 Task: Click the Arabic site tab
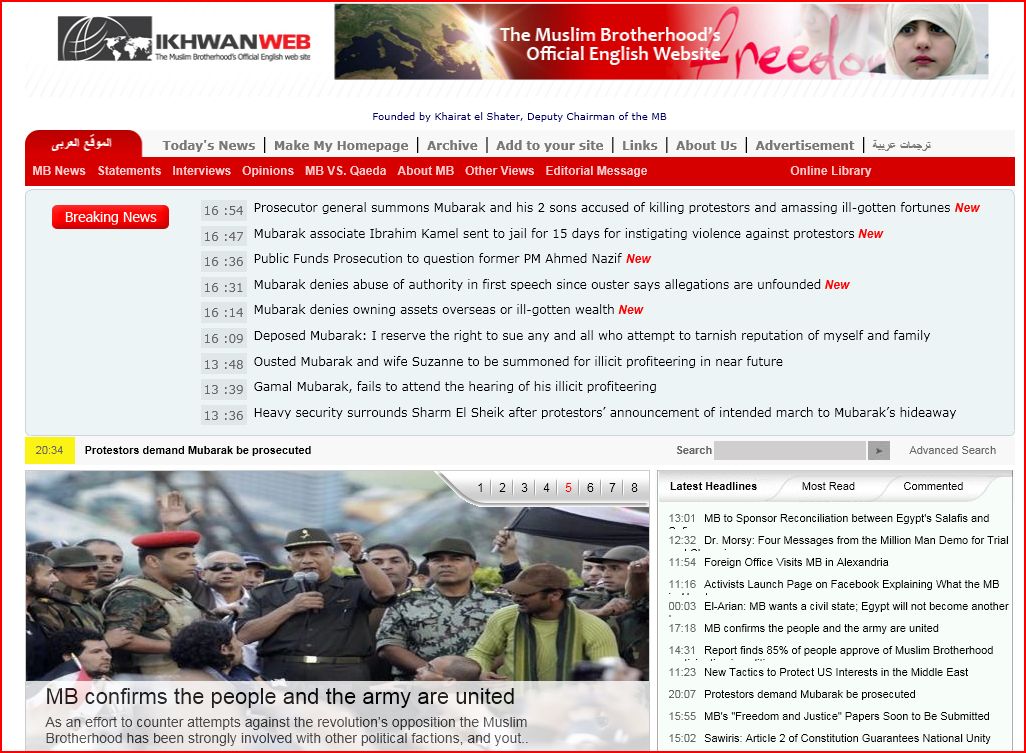click(x=82, y=144)
